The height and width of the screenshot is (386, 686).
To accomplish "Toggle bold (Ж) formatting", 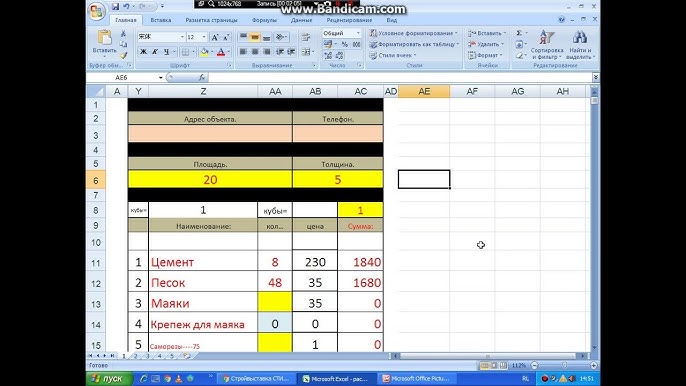I will tap(143, 52).
